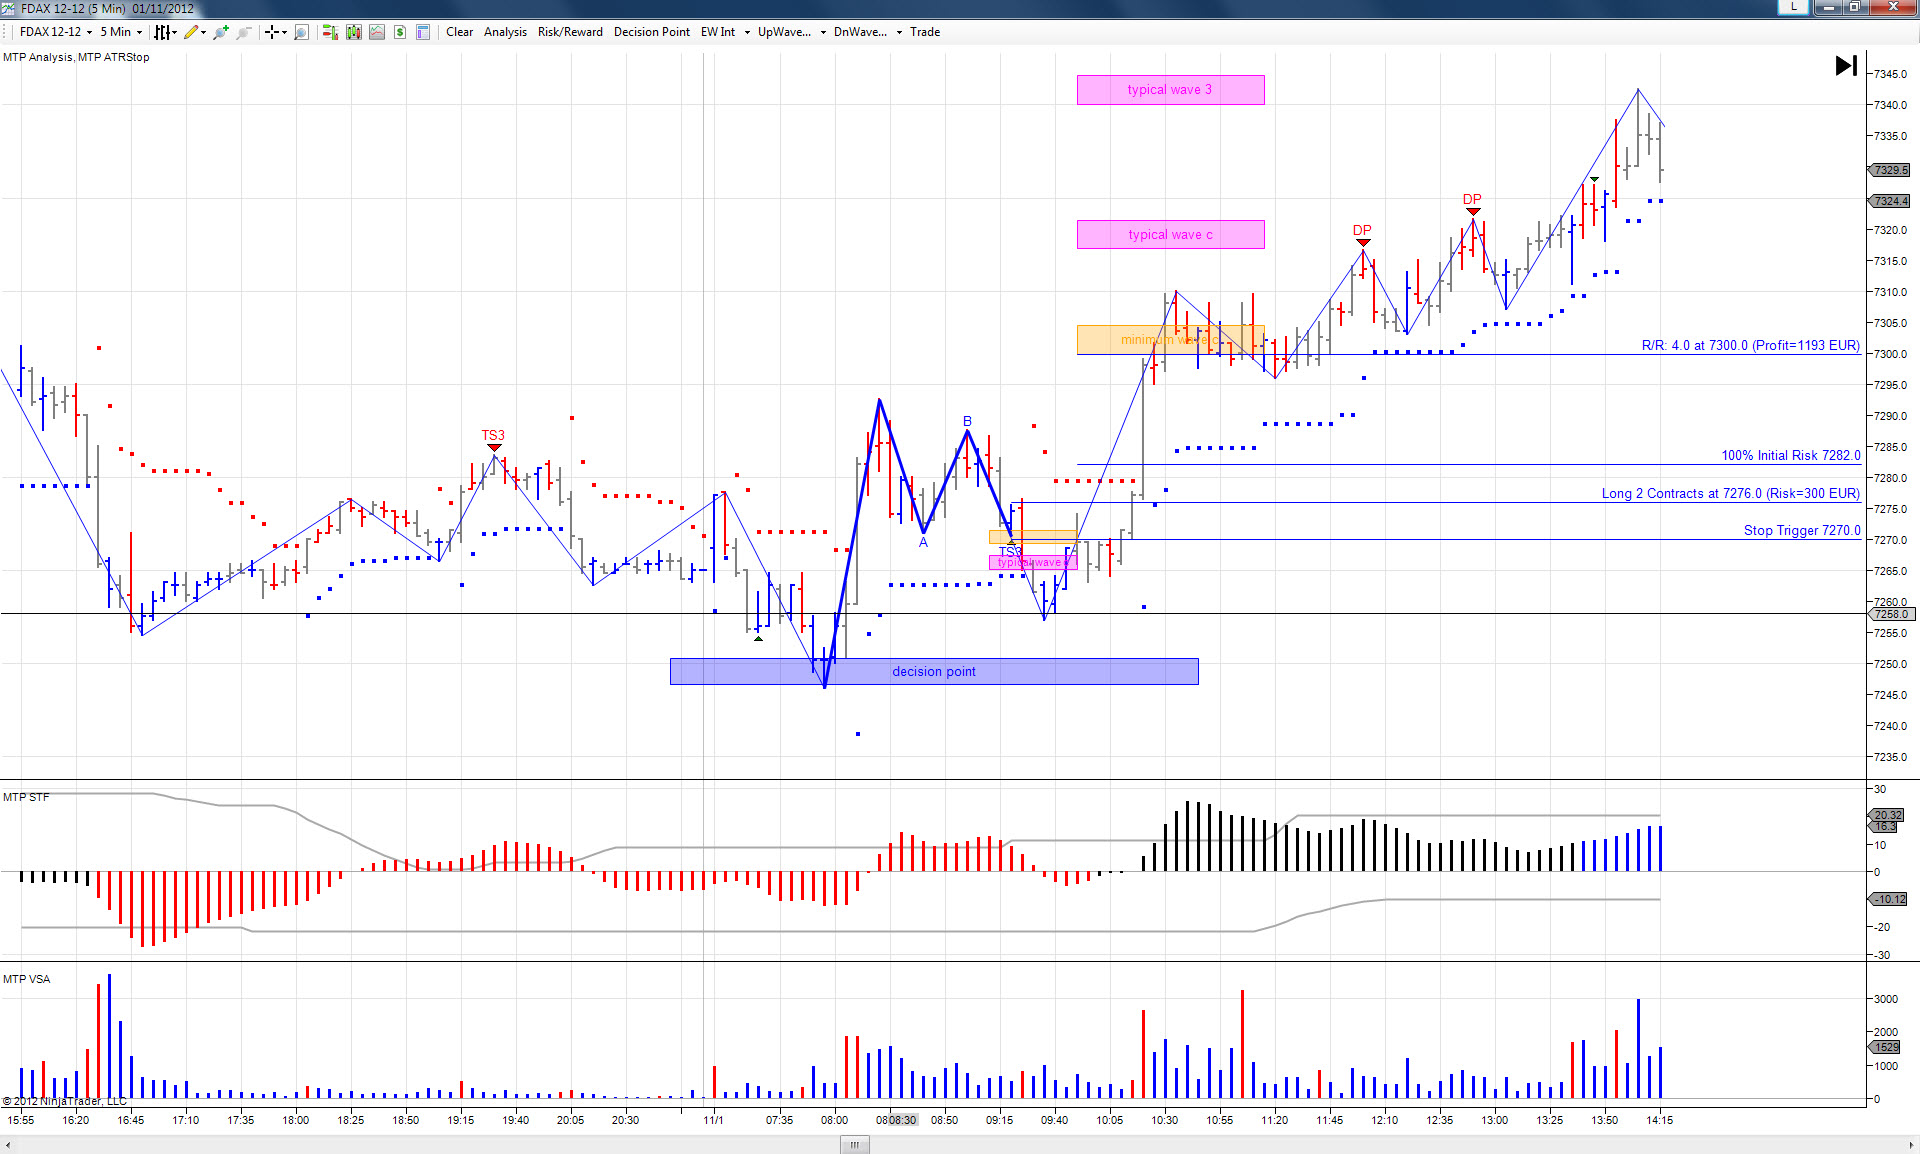Expand the DnWave dropdown arrow

[x=899, y=32]
